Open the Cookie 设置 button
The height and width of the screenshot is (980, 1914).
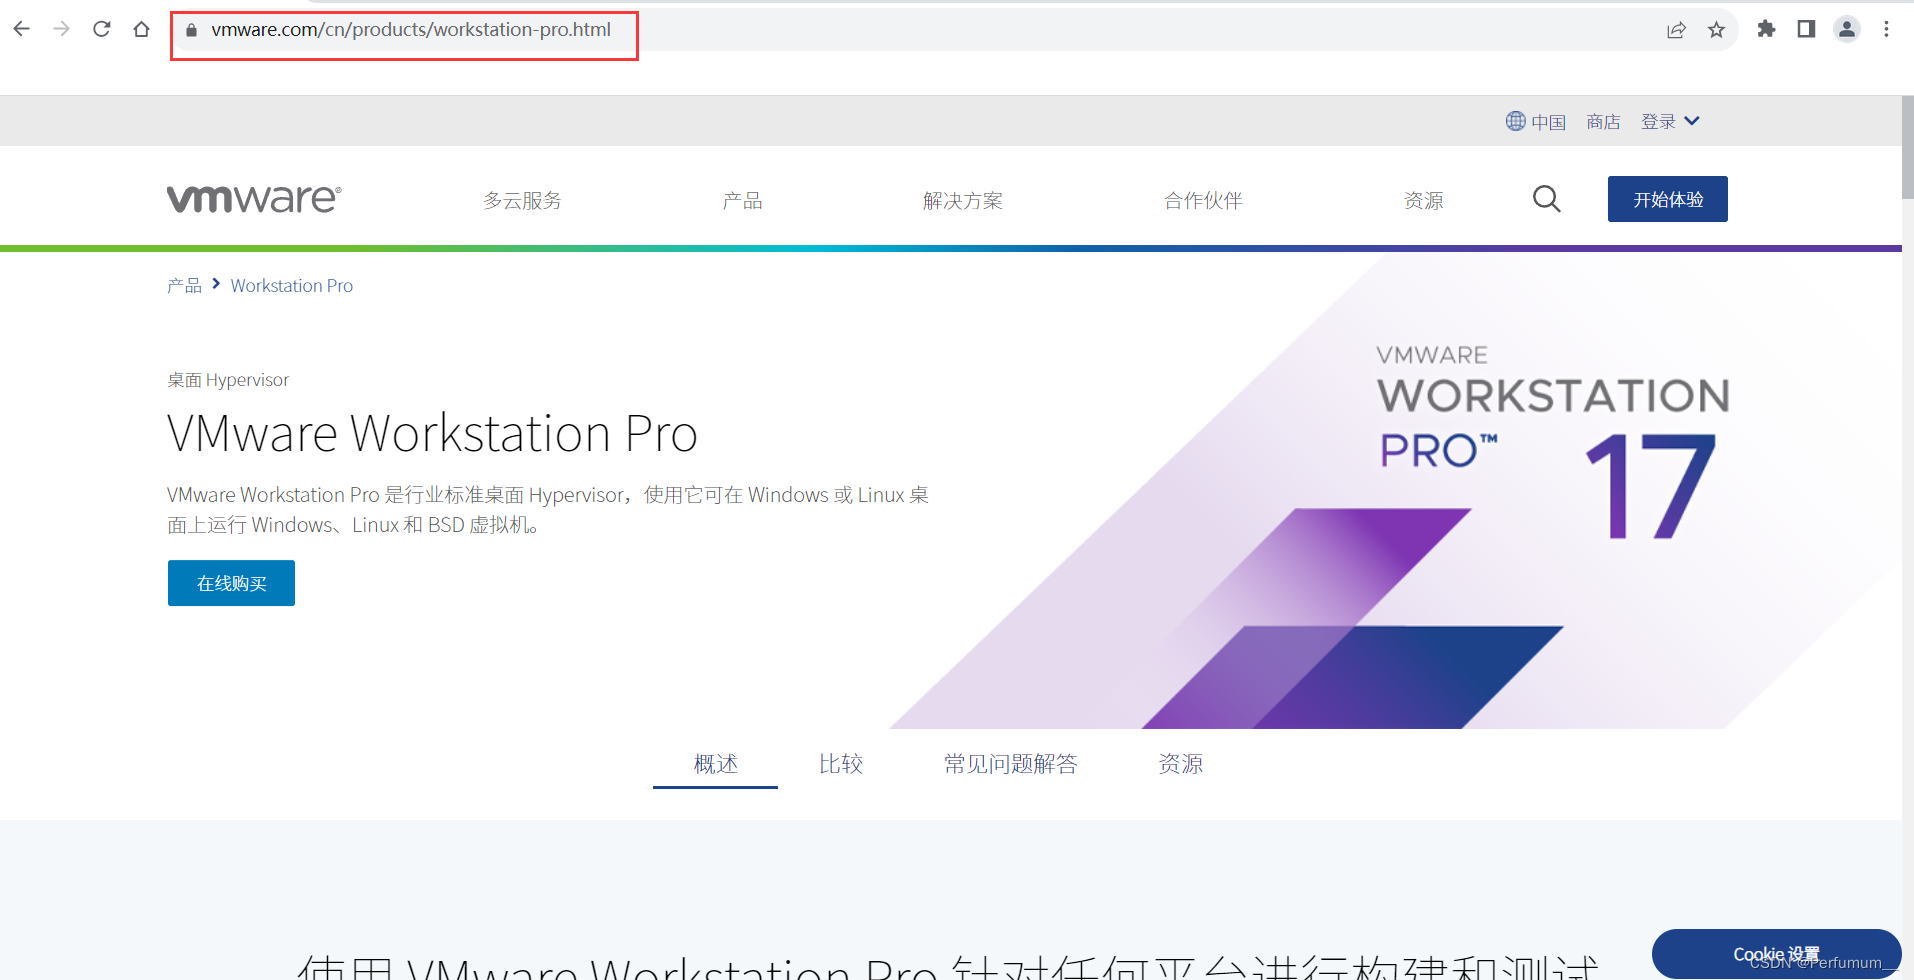(x=1776, y=954)
